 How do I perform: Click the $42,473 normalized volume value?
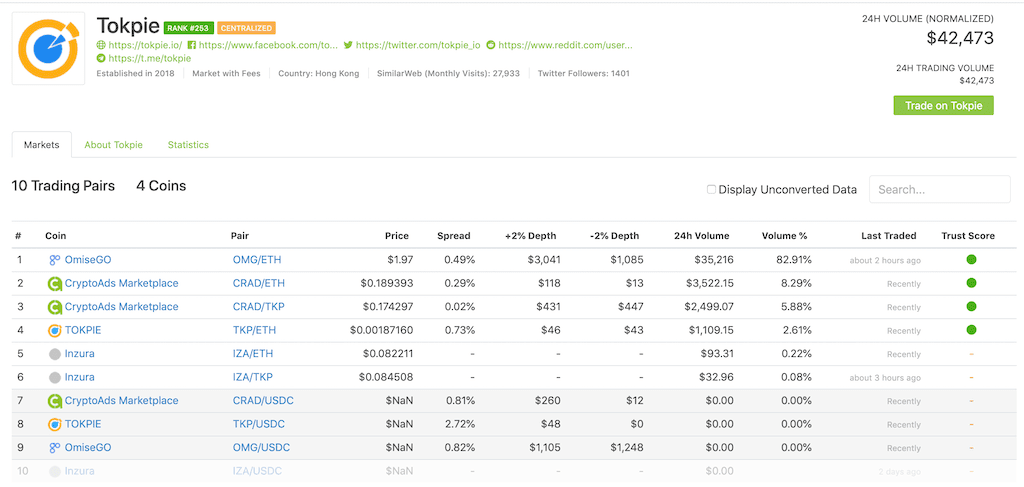point(960,38)
